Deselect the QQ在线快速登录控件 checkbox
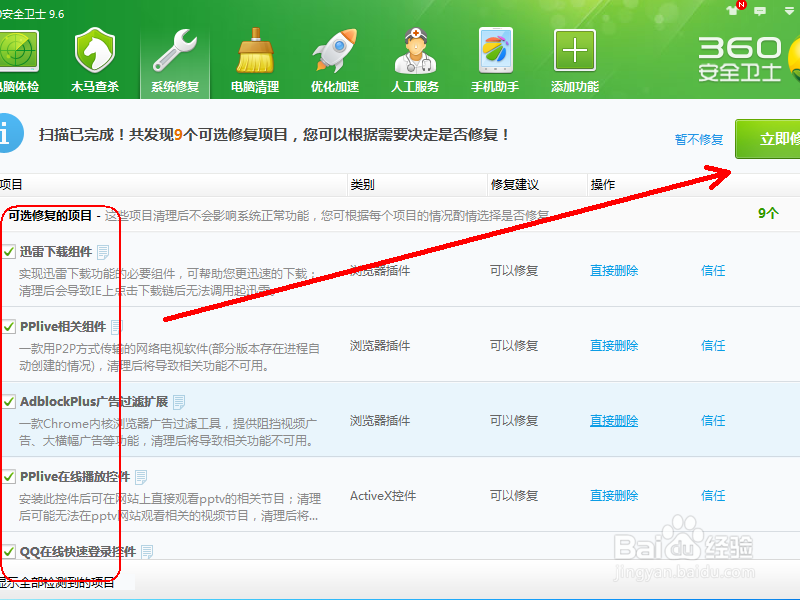Image resolution: width=800 pixels, height=600 pixels. (9, 550)
